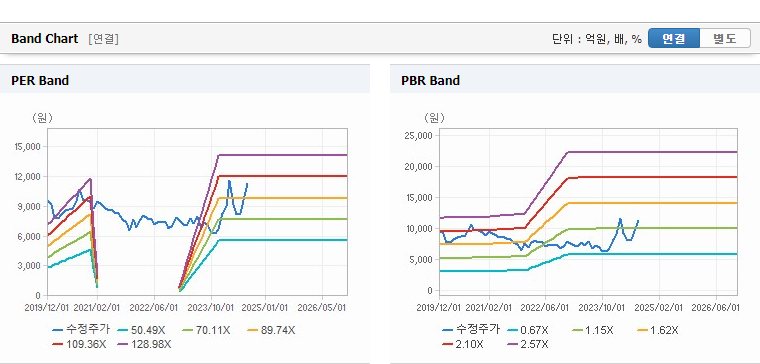Image resolution: width=760 pixels, height=364 pixels.
Task: Click the 2023/10/01 date in PER chart
Action: [x=210, y=308]
